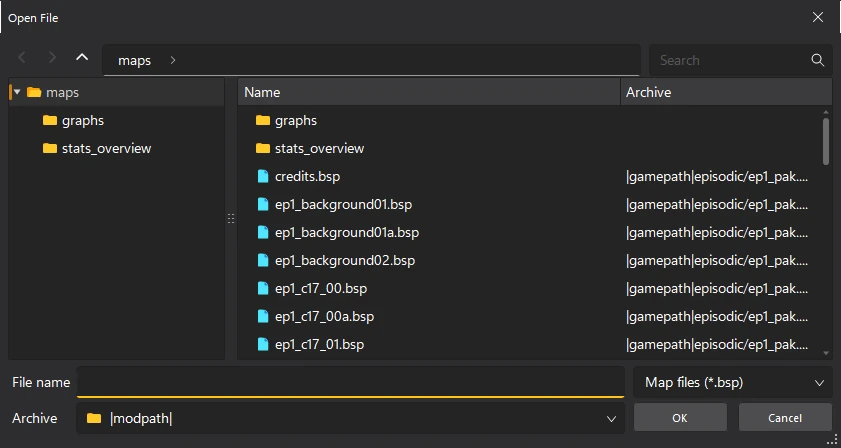Click file icon next to credits.bsp
The image size is (841, 448).
(x=263, y=176)
